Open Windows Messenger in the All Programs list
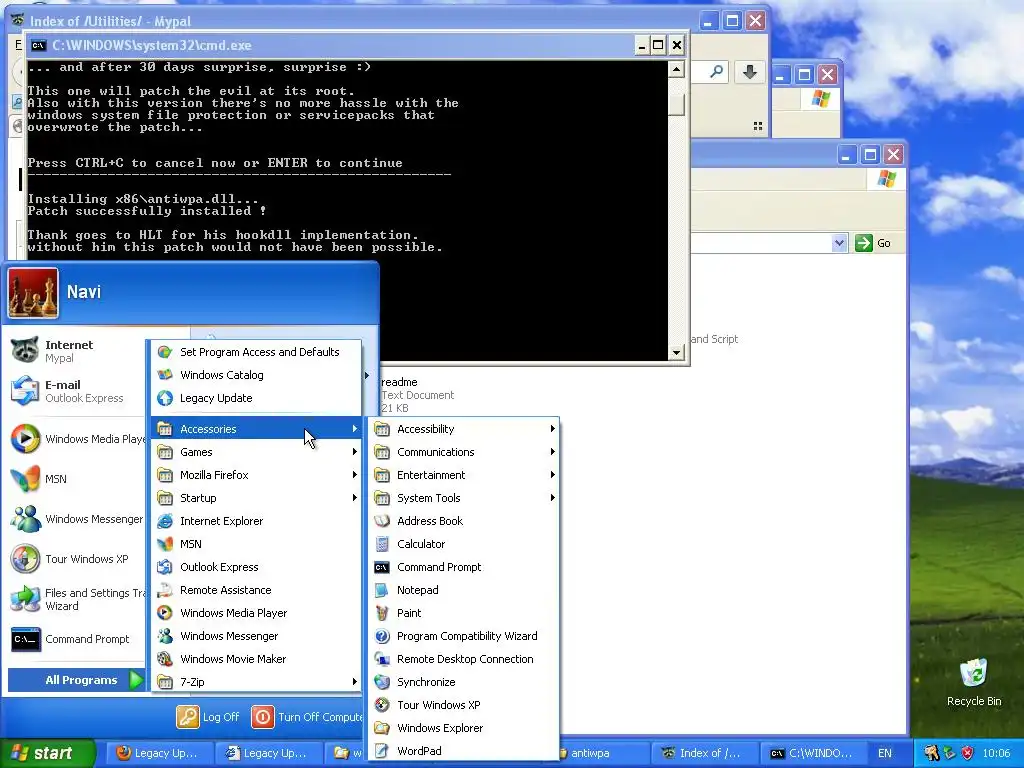The height and width of the screenshot is (768, 1024). [x=256, y=636]
